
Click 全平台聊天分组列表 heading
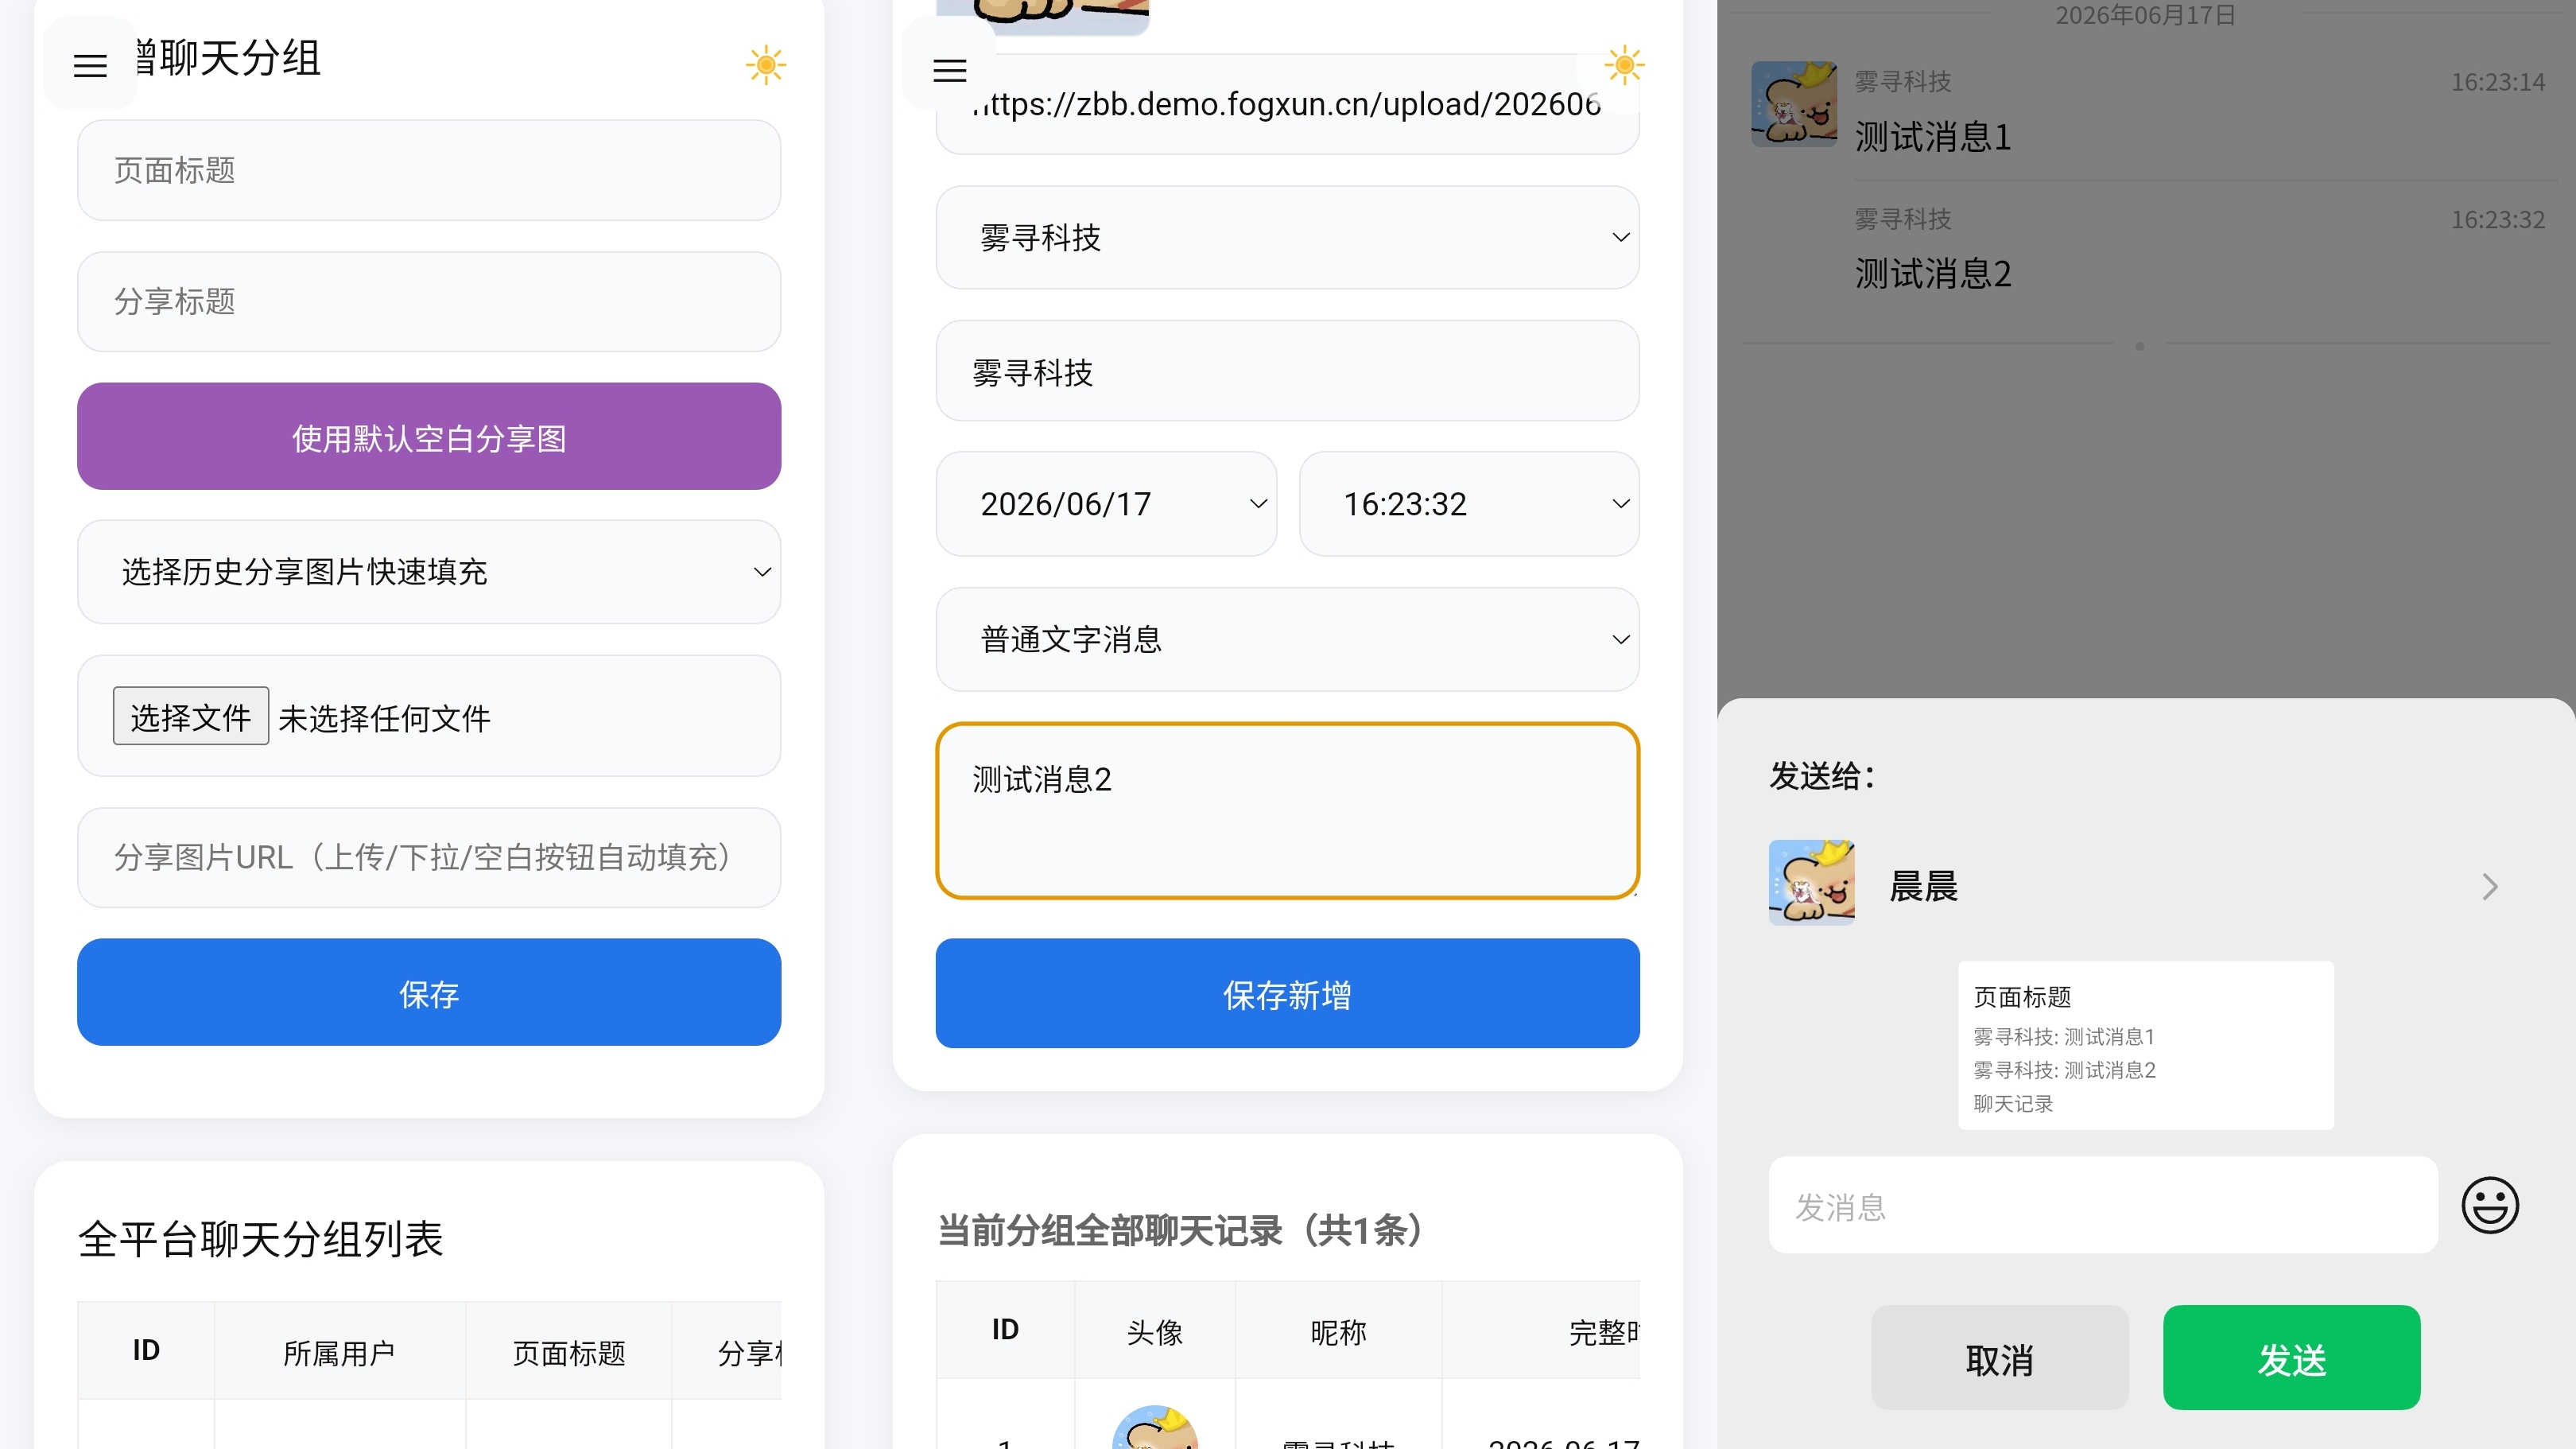pos(260,1239)
